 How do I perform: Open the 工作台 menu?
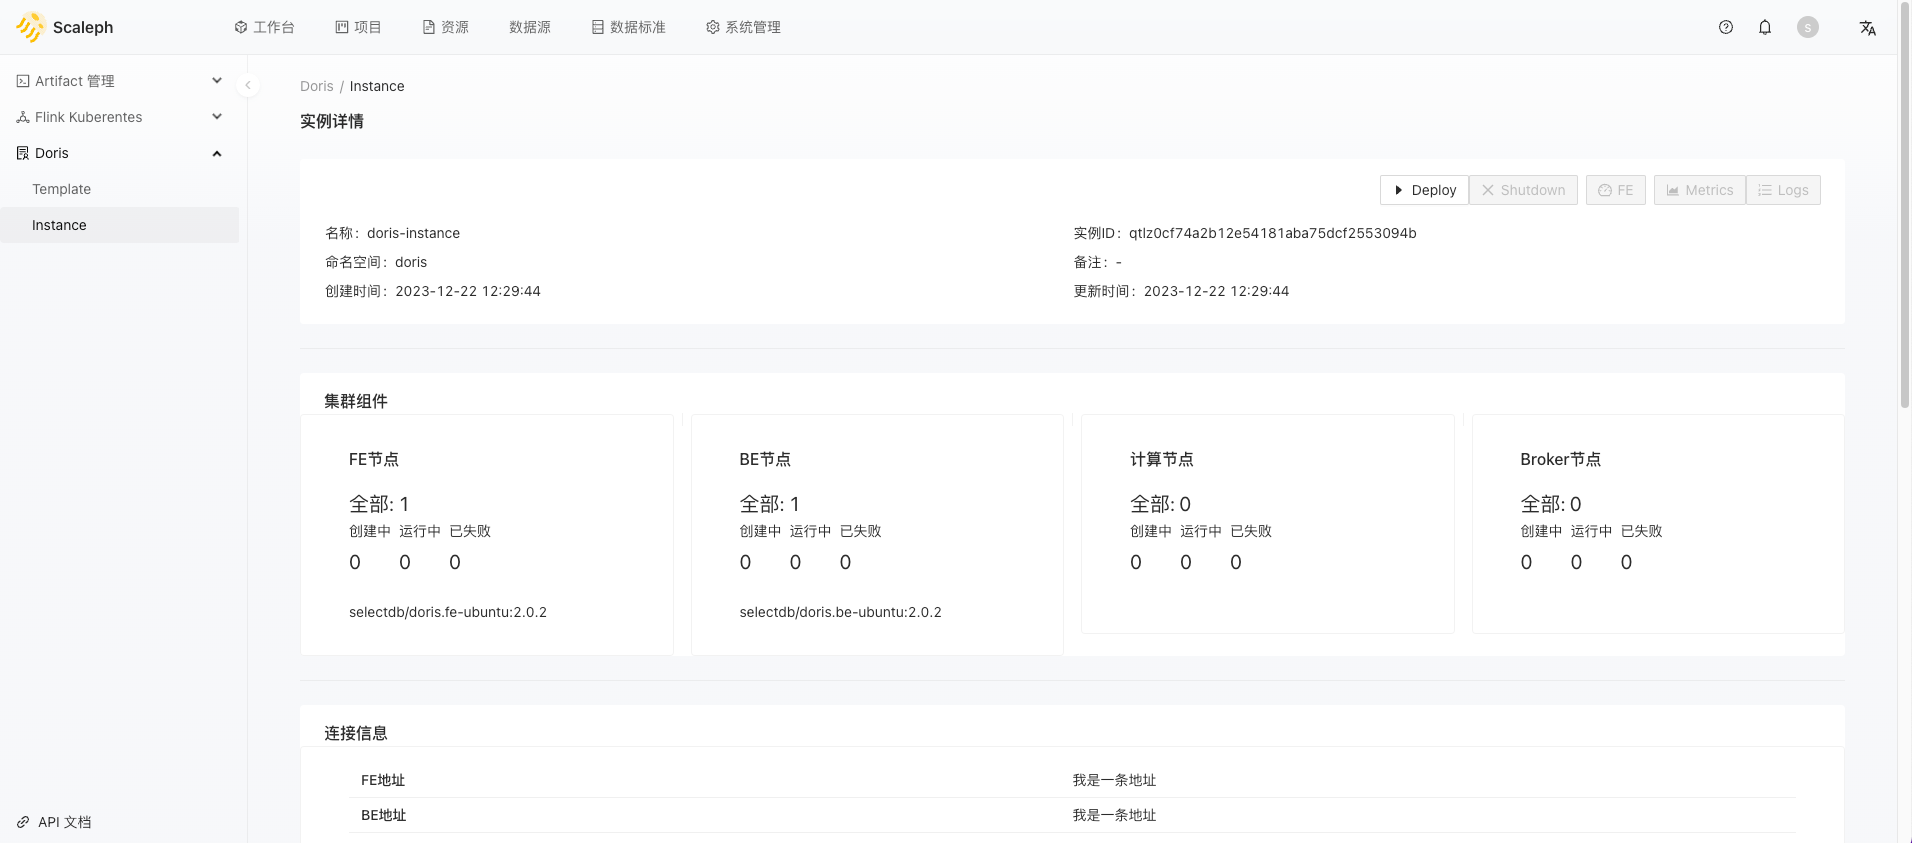point(264,27)
